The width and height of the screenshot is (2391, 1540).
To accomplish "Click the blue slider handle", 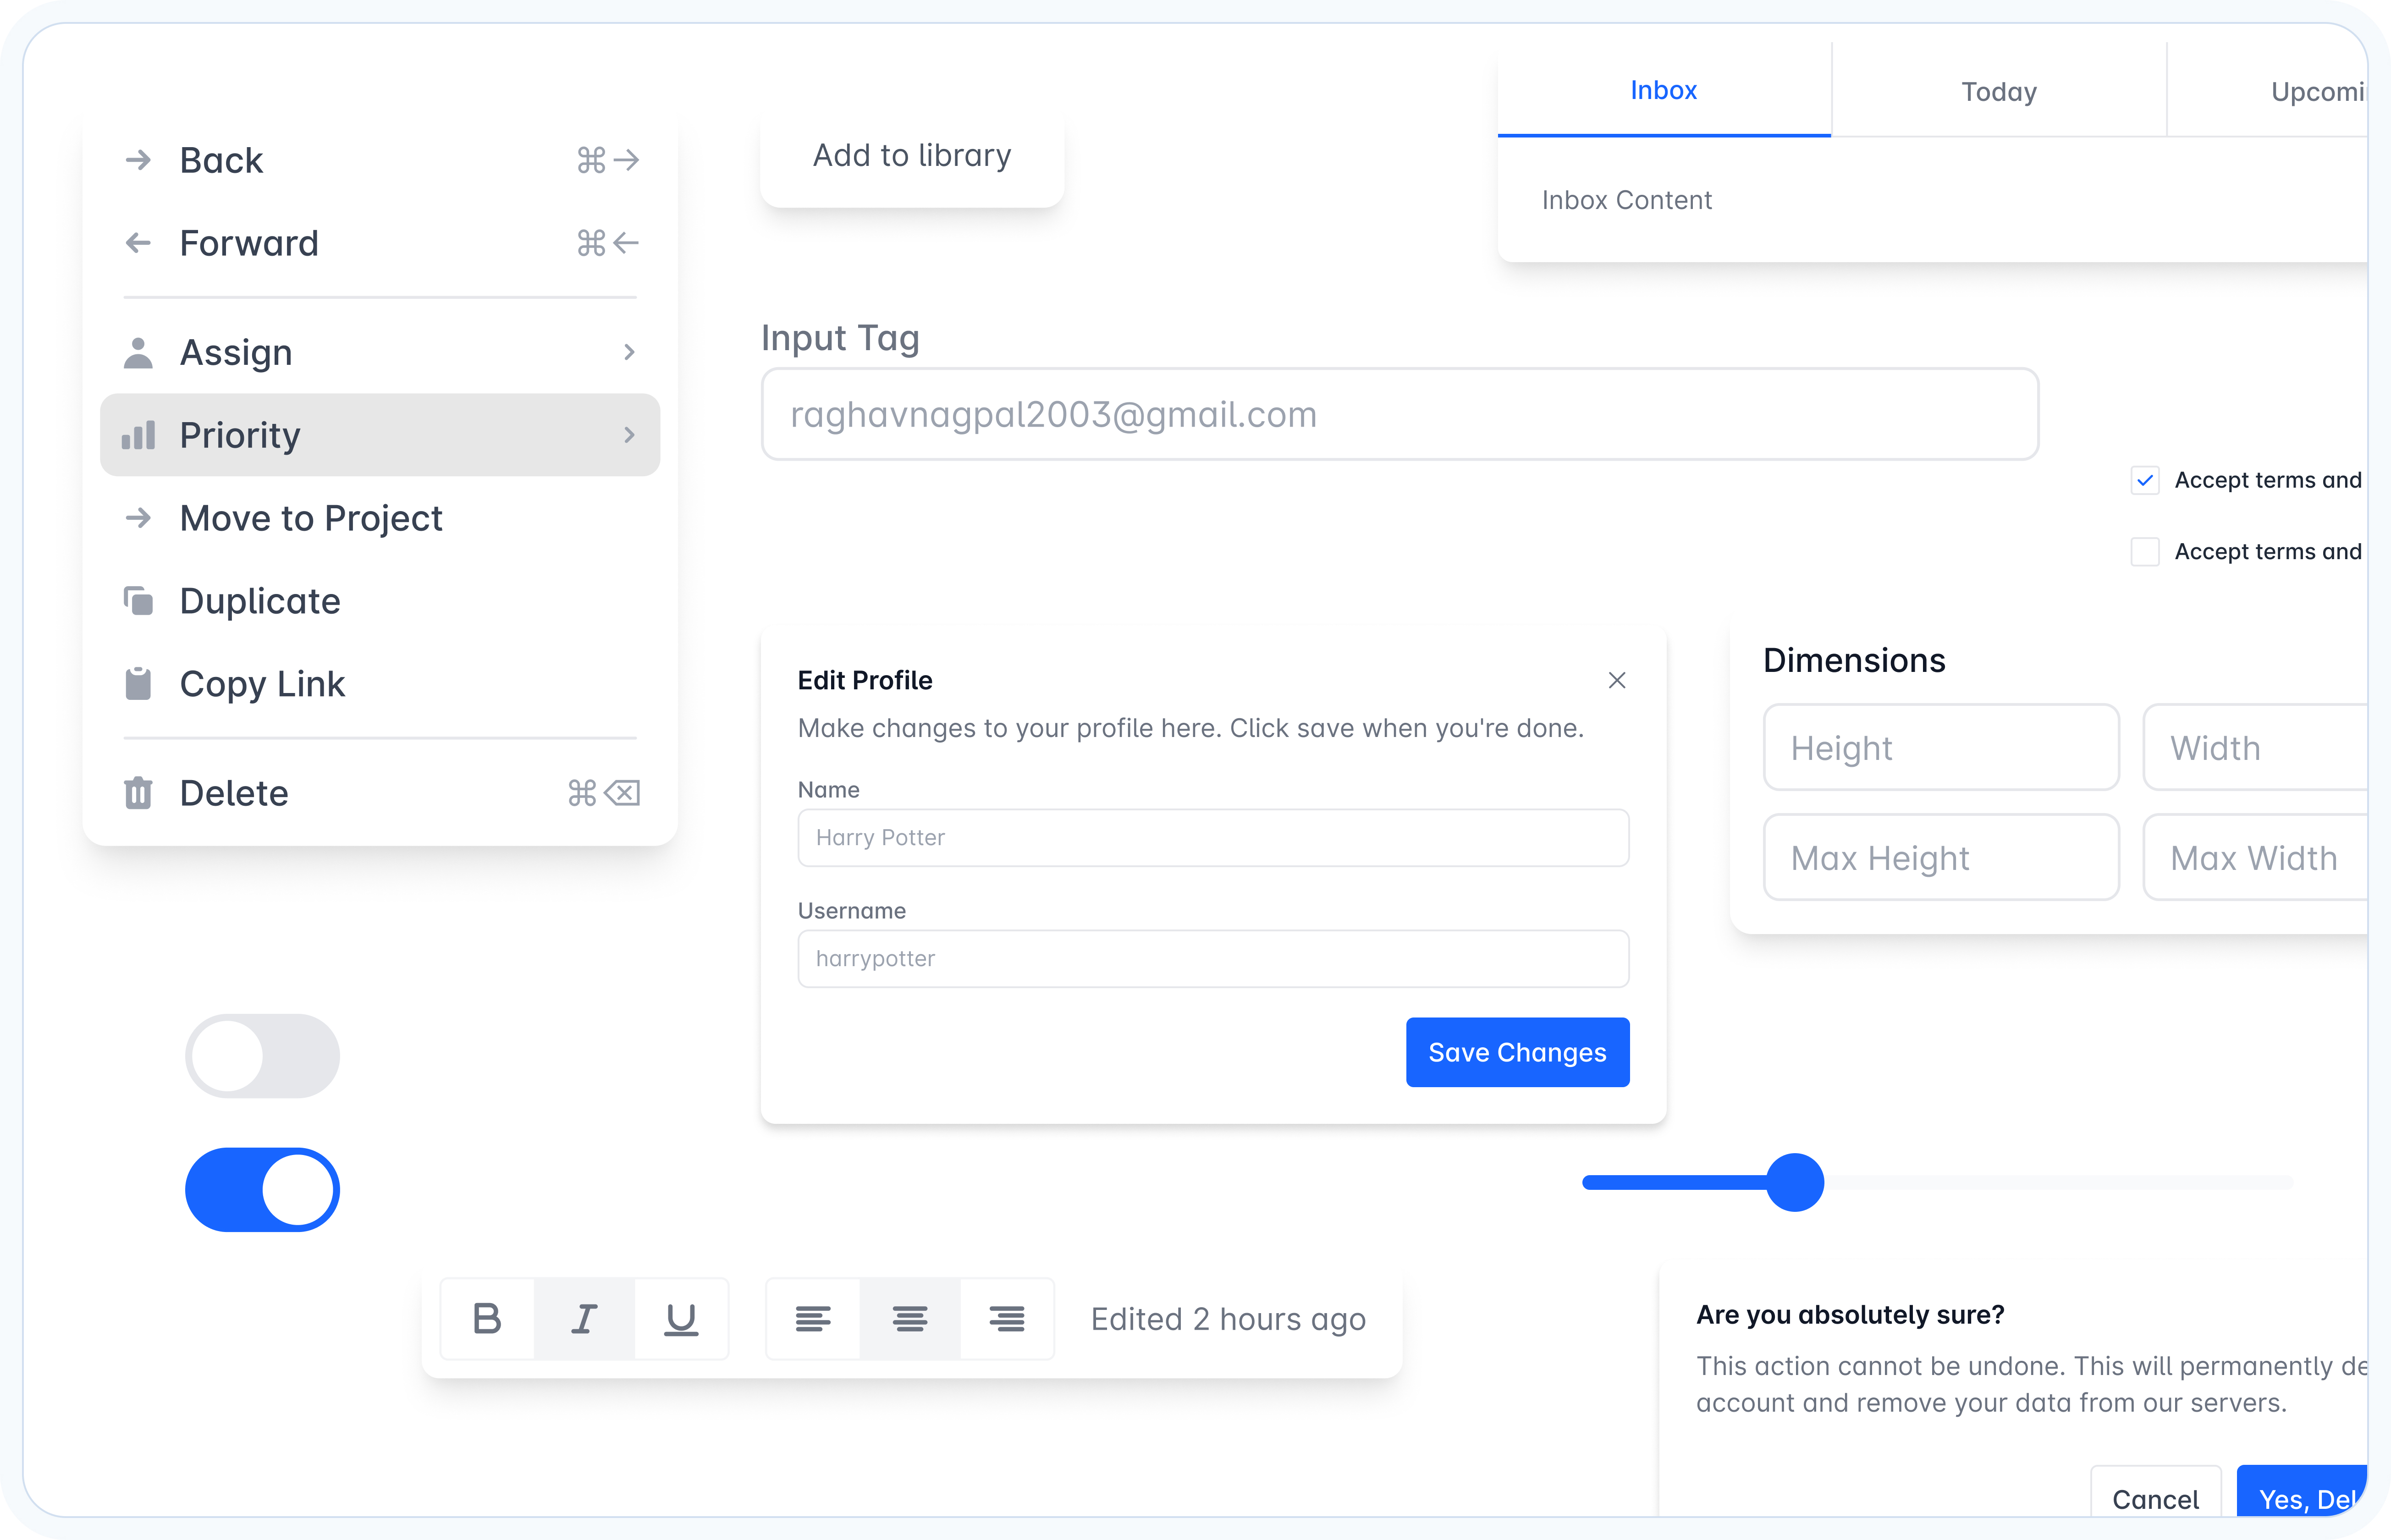I will [1795, 1182].
